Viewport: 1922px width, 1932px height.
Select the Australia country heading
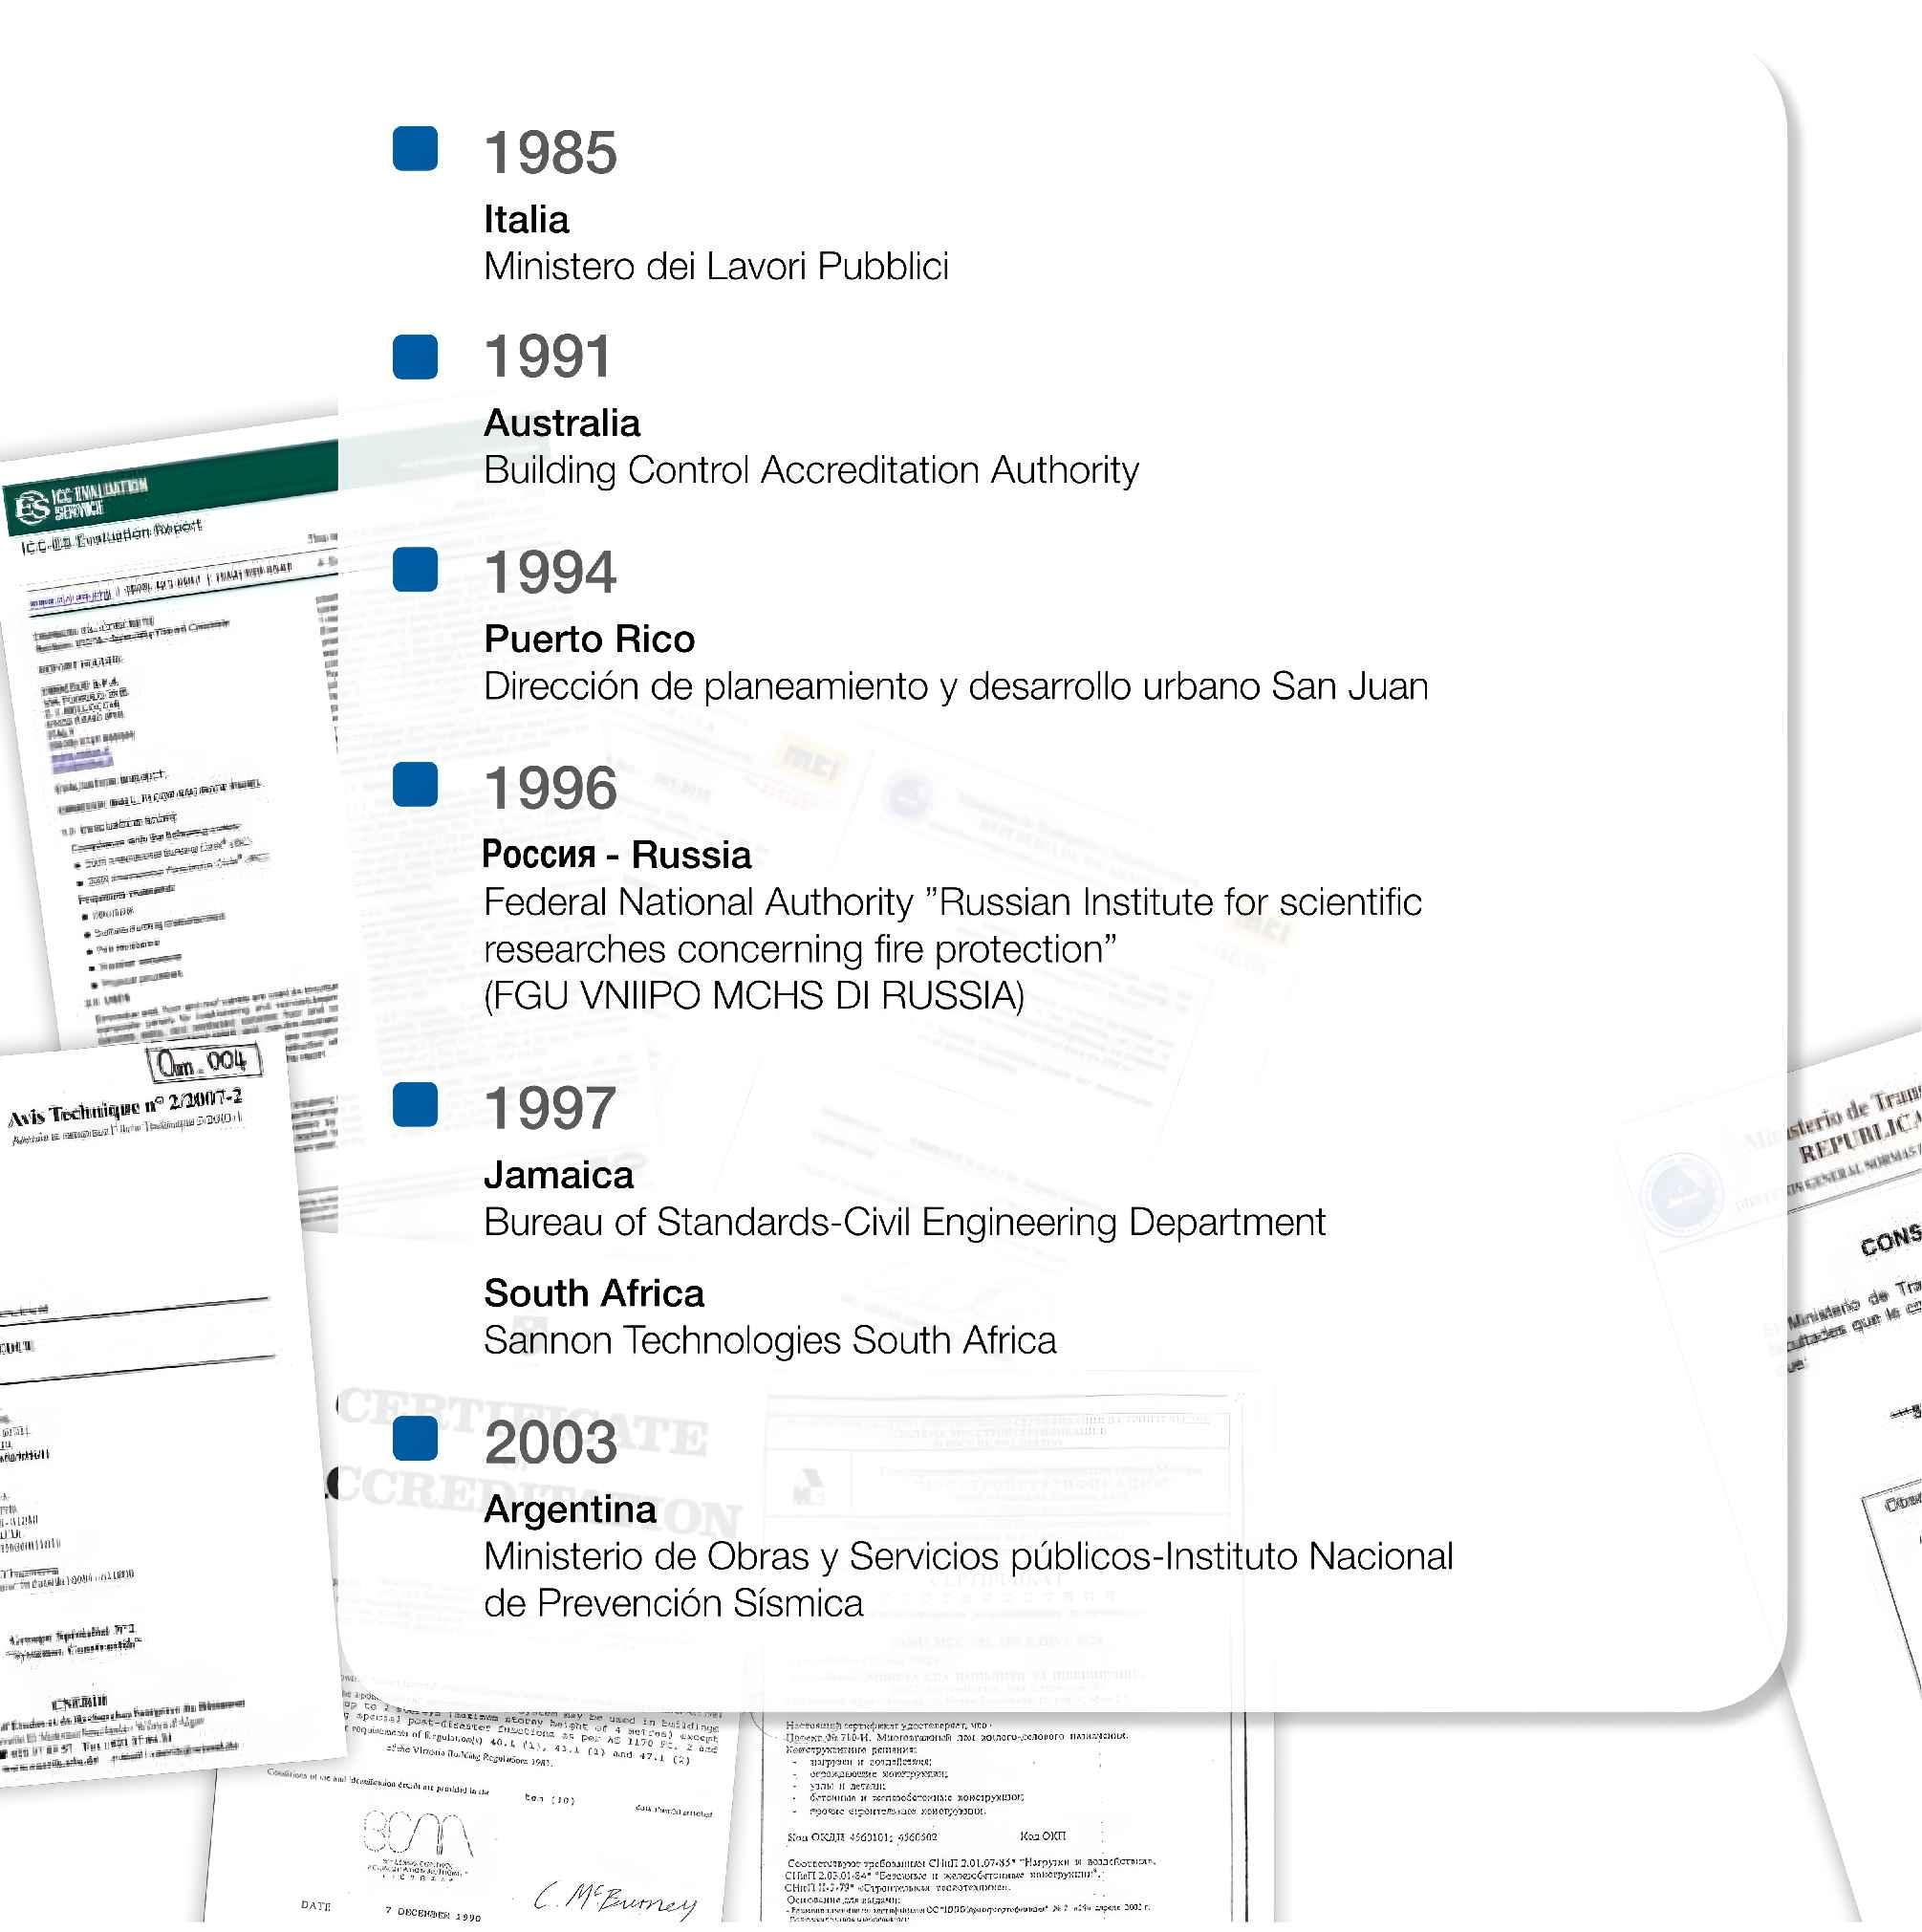coord(561,423)
